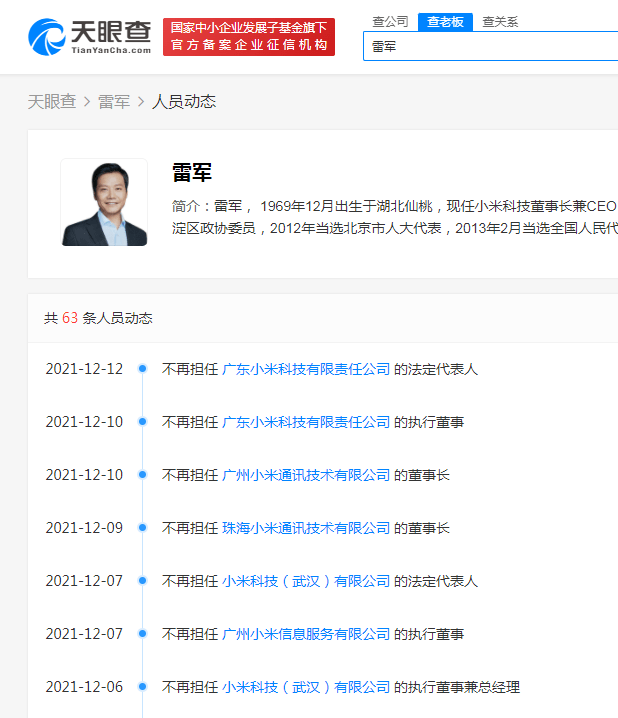Open 广东小米科技有限责任公司 in the 2021-12-12 entry
Screen dimensions: 618x718
point(306,369)
